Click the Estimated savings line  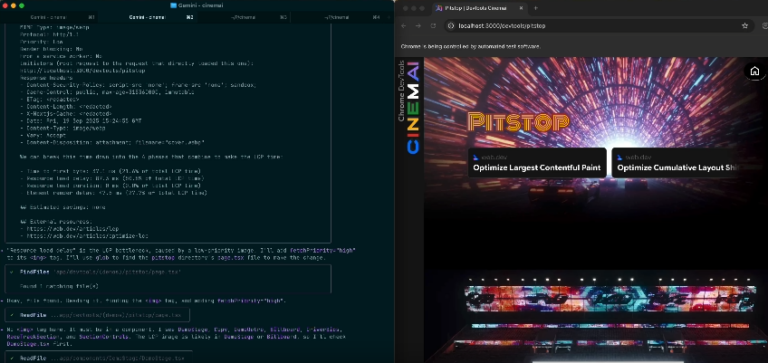(63, 207)
